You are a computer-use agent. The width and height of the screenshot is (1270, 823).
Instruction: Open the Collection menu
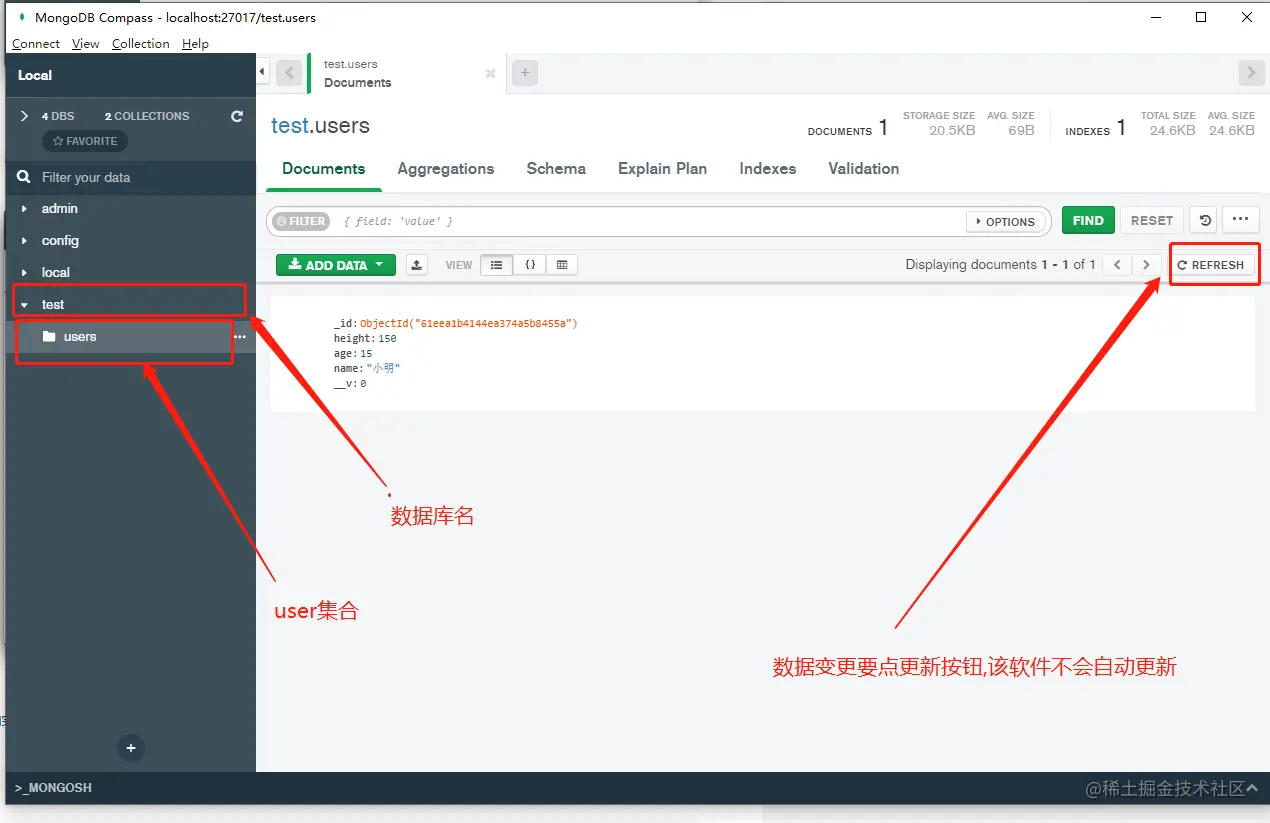click(141, 44)
